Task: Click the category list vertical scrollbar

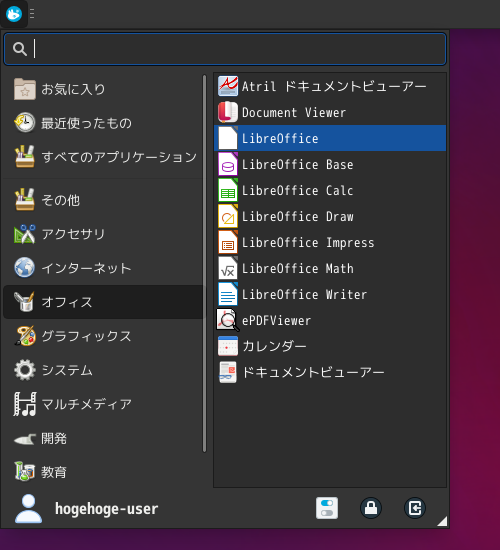Action: pyautogui.click(x=205, y=263)
